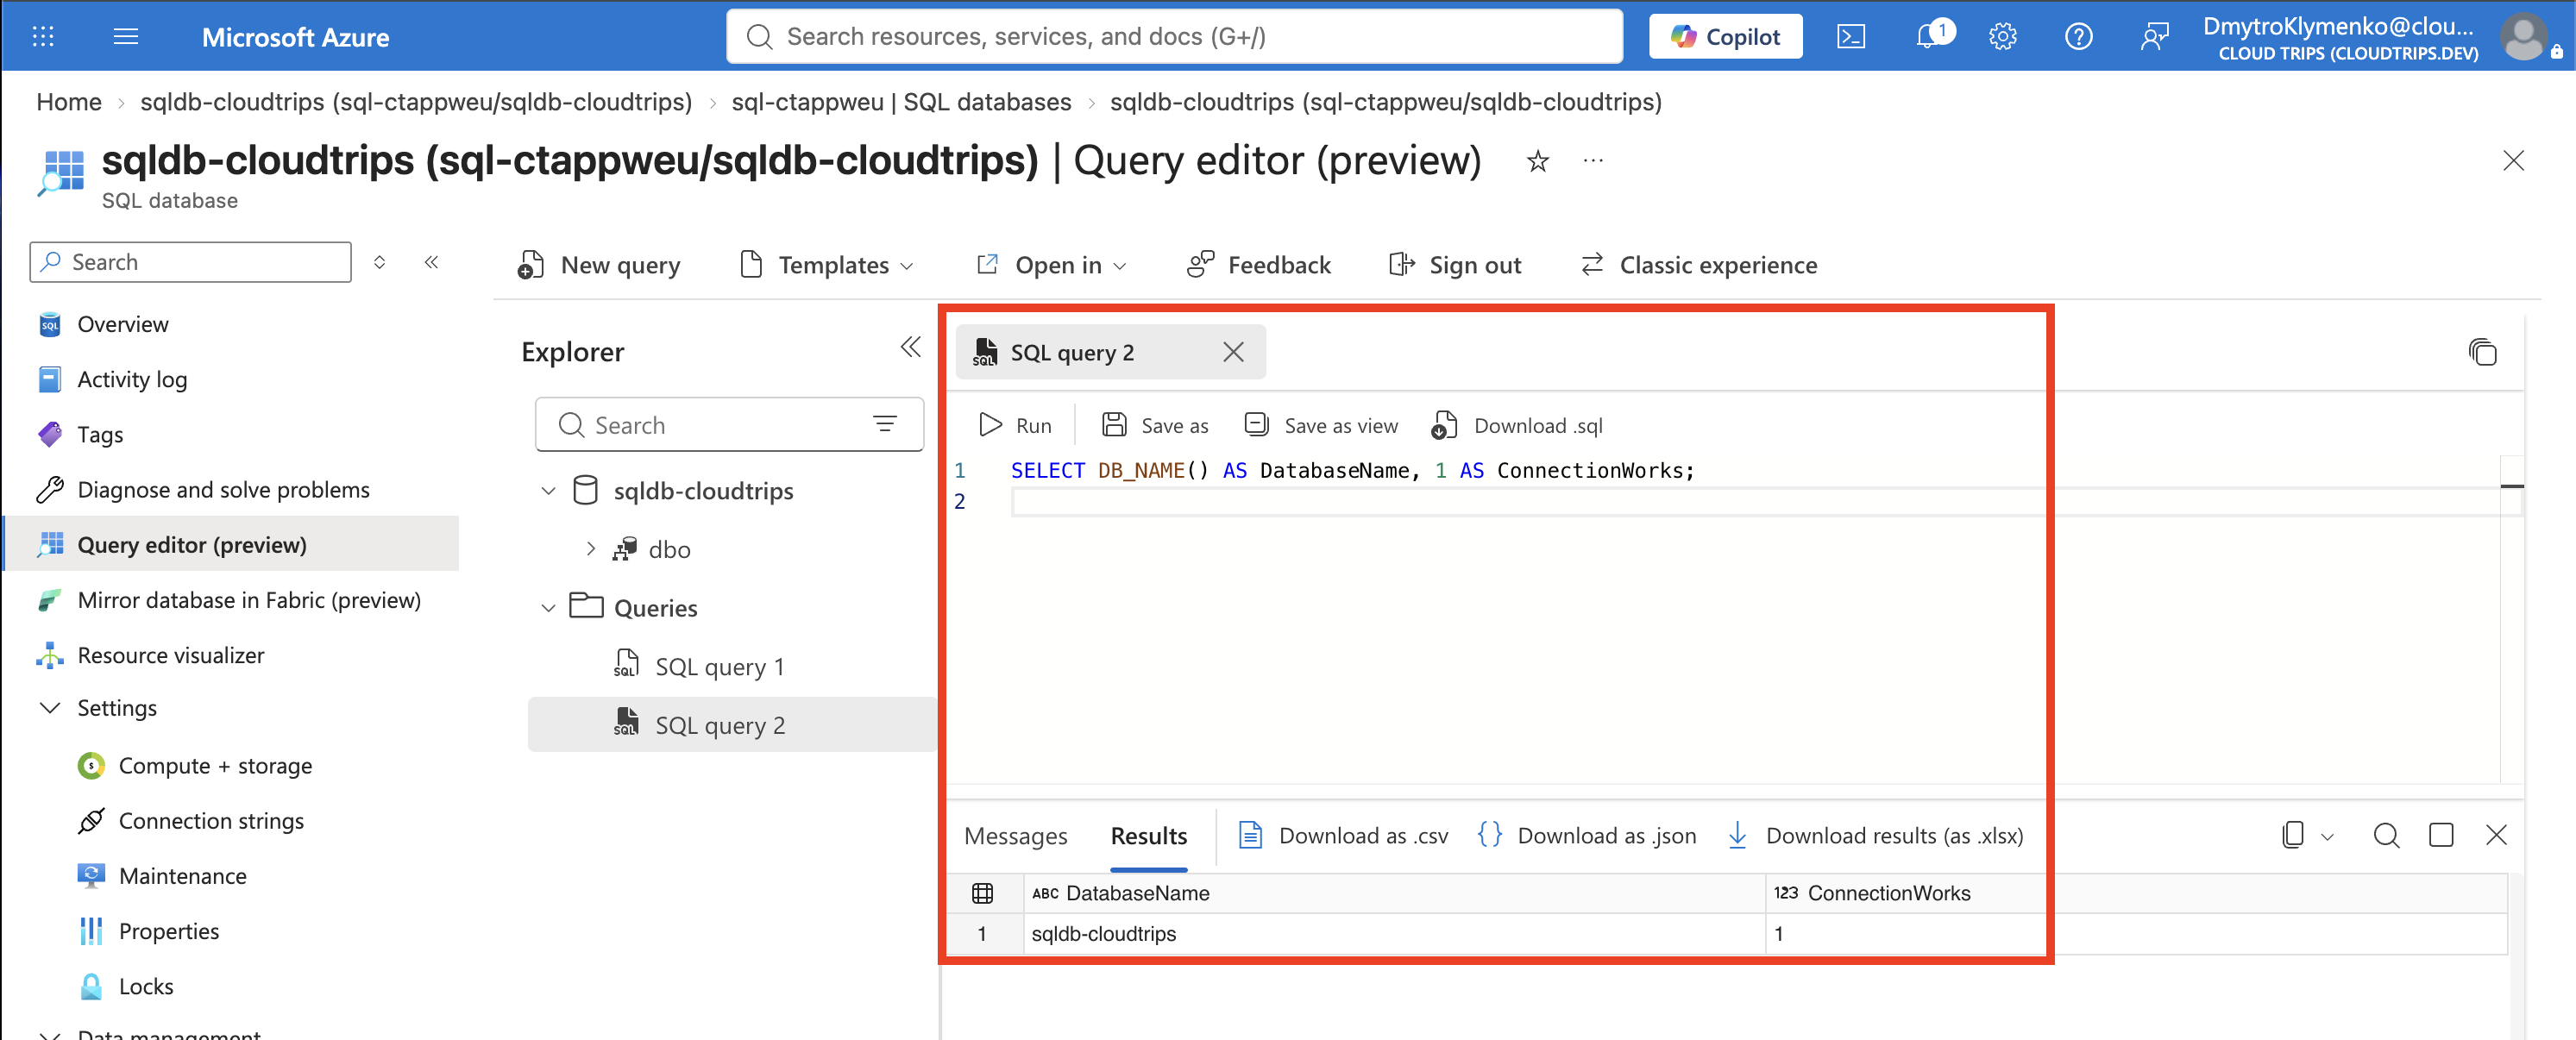2576x1040 pixels.
Task: Switch to the Messages tab
Action: pyautogui.click(x=1015, y=836)
